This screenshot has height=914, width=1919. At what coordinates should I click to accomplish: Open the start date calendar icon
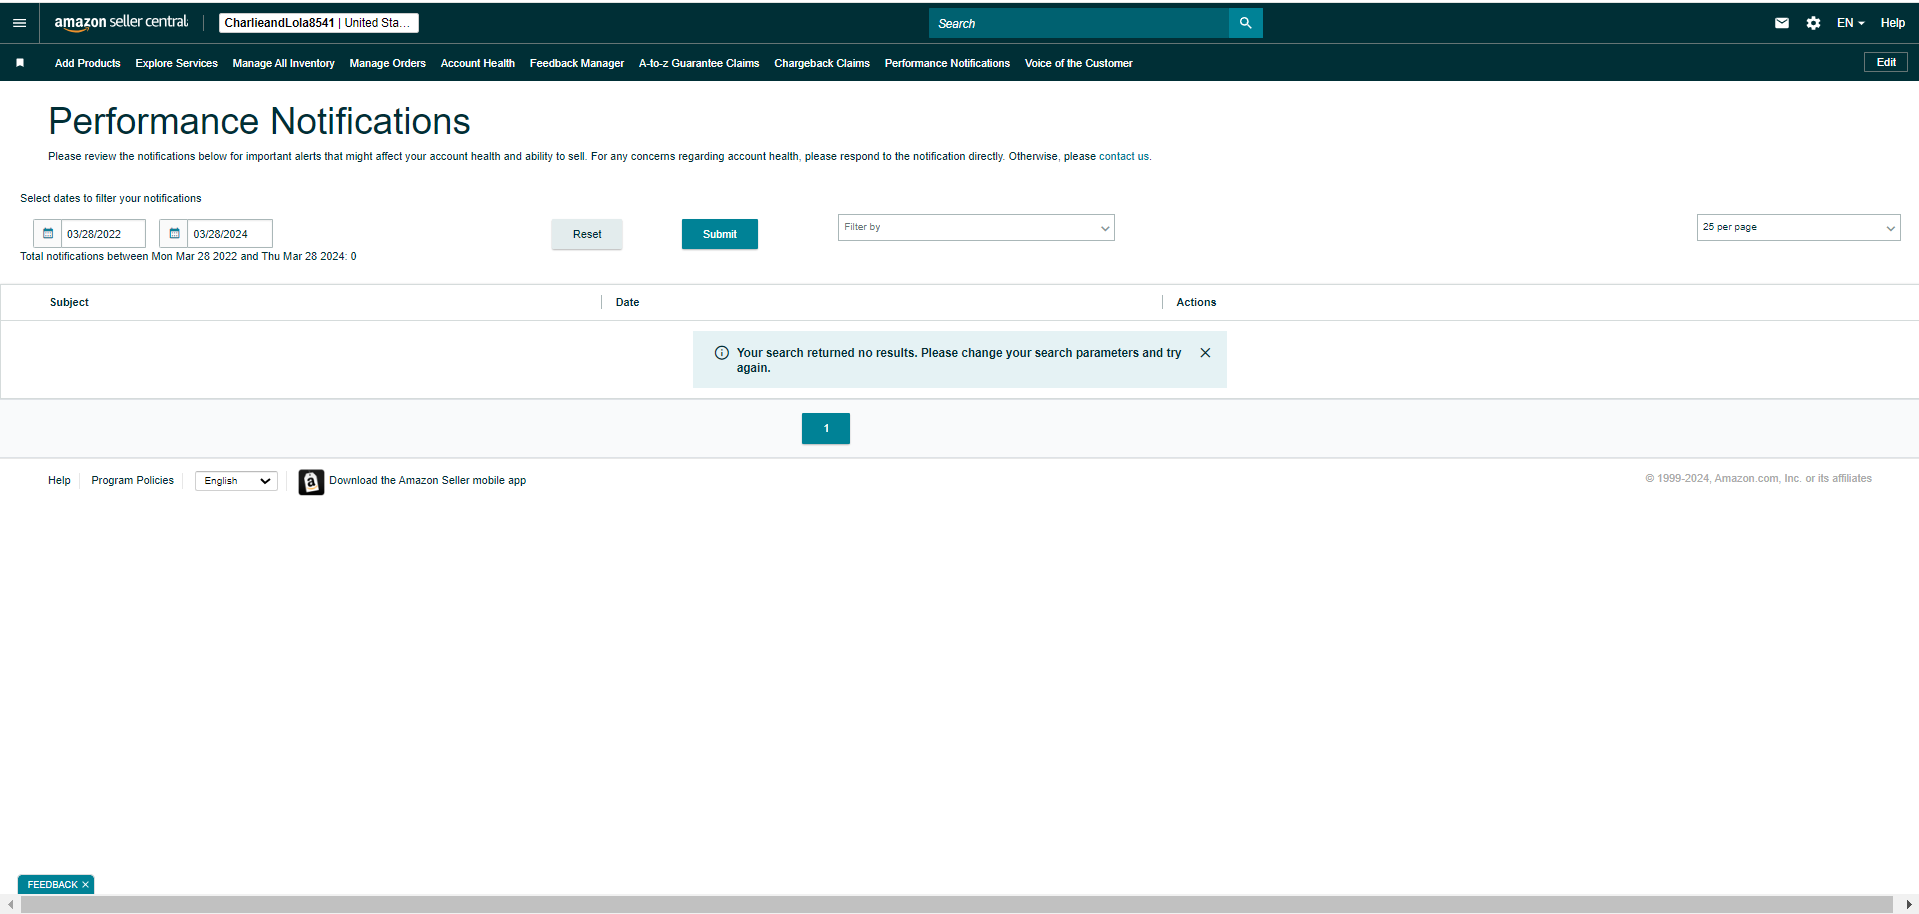click(x=47, y=234)
